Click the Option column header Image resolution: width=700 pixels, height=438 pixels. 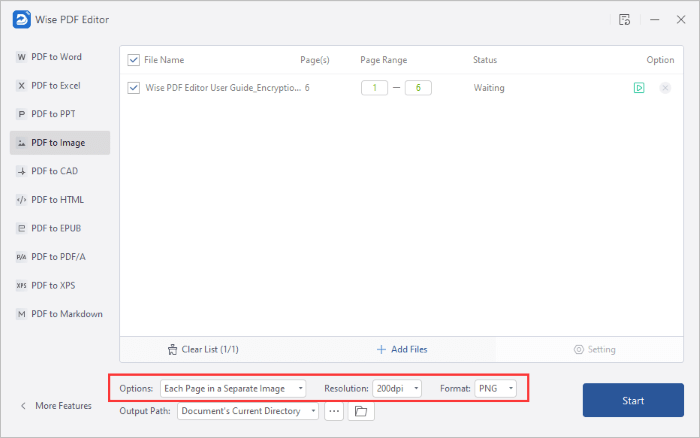coord(660,60)
